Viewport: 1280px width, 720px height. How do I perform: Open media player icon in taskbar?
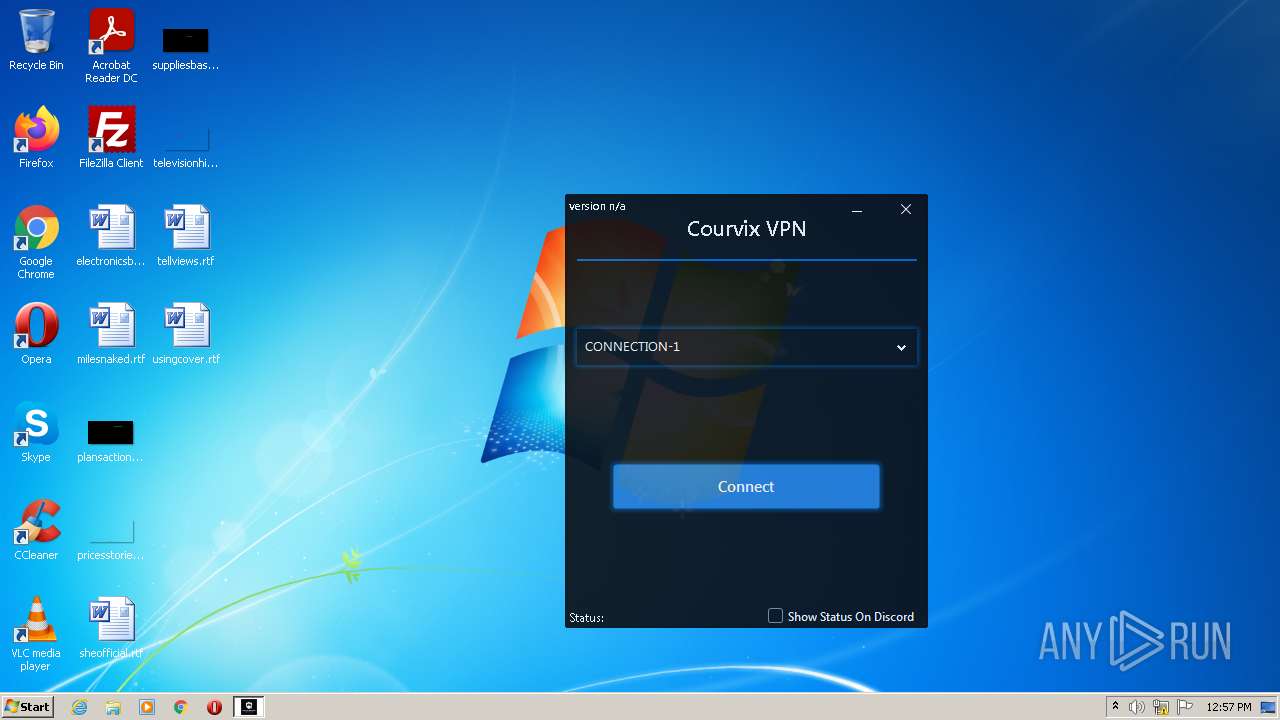click(x=147, y=707)
